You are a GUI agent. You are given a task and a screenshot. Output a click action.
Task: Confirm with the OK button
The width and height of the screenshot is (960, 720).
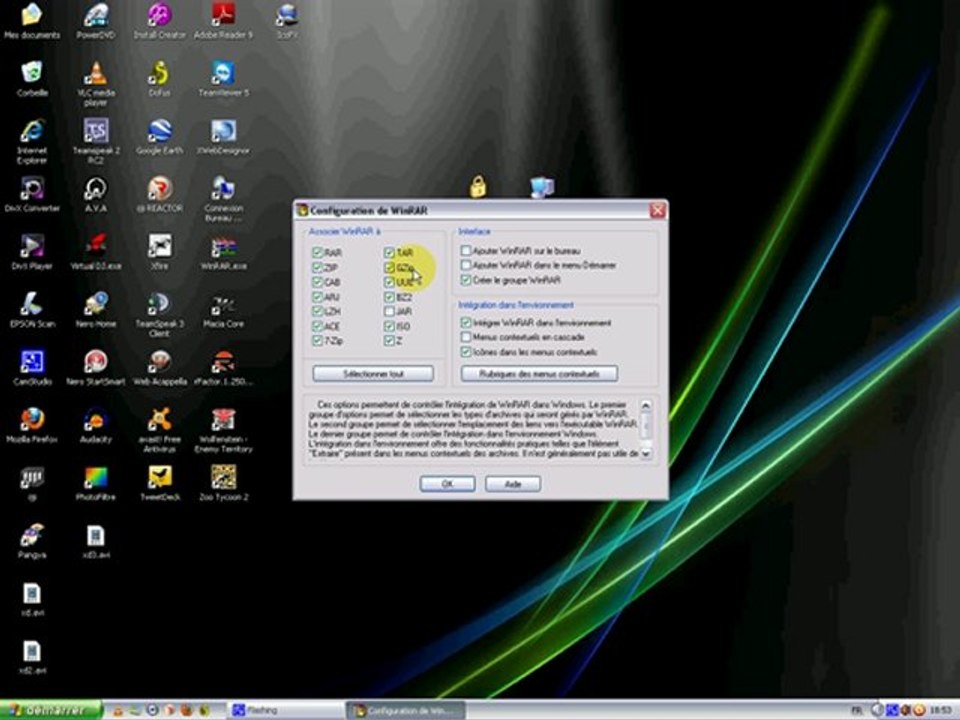[447, 484]
